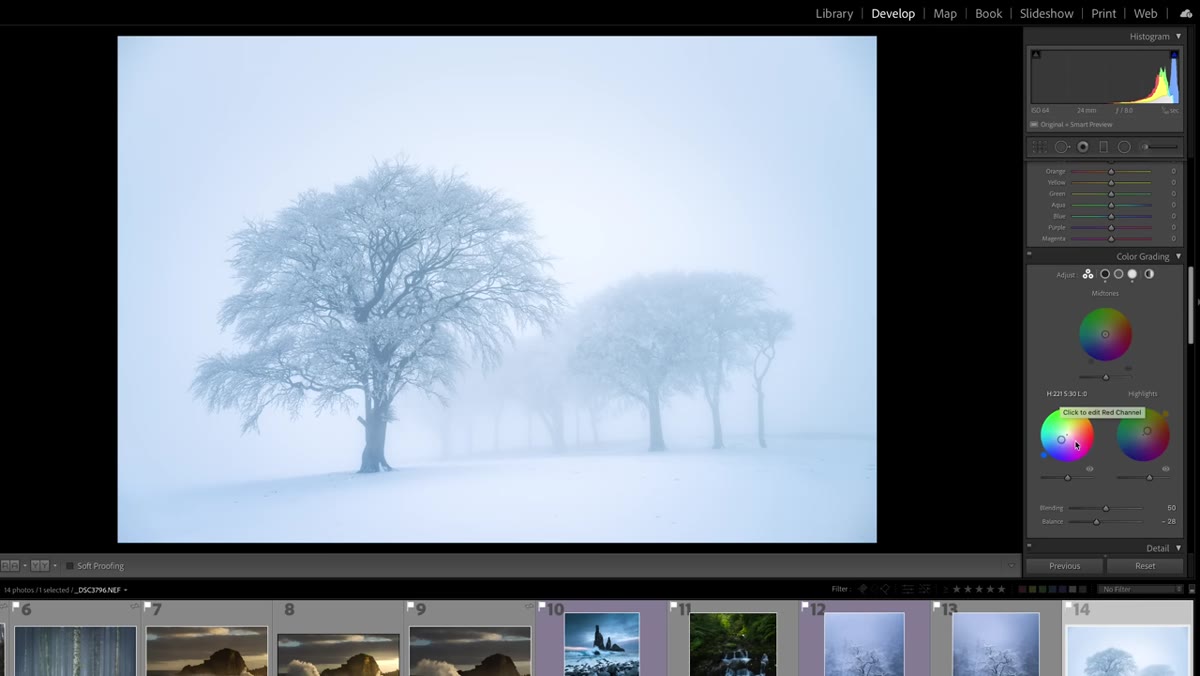
Task: Switch Adjust view to Shadows wheel
Action: pyautogui.click(x=1105, y=274)
